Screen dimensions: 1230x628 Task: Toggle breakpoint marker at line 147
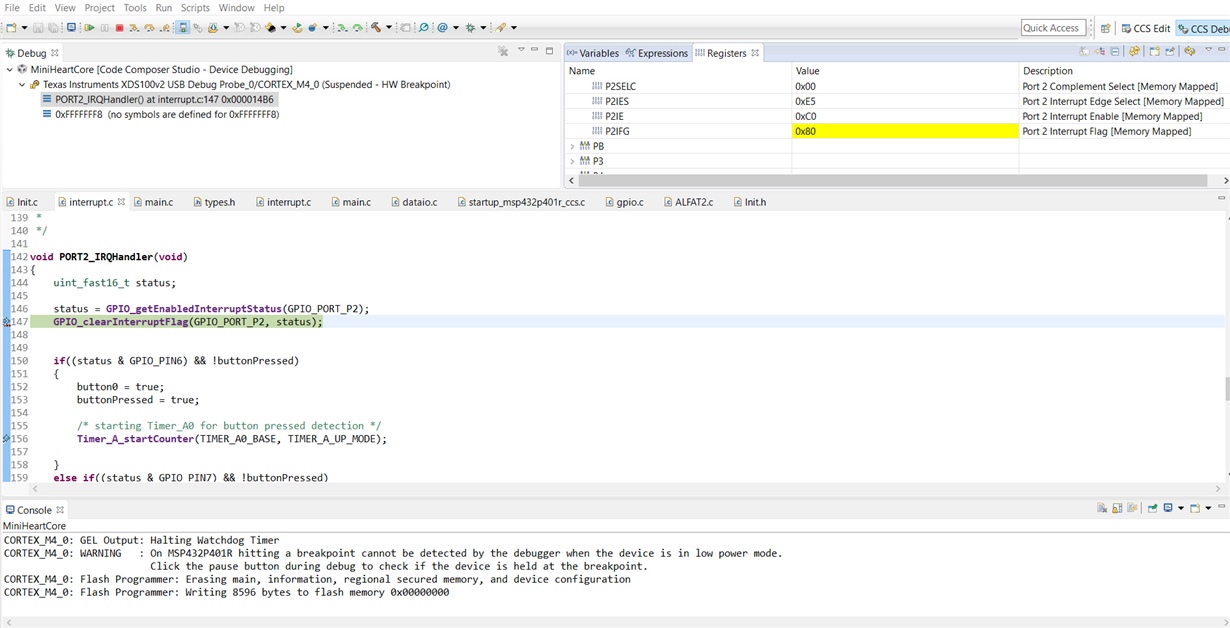pos(7,322)
